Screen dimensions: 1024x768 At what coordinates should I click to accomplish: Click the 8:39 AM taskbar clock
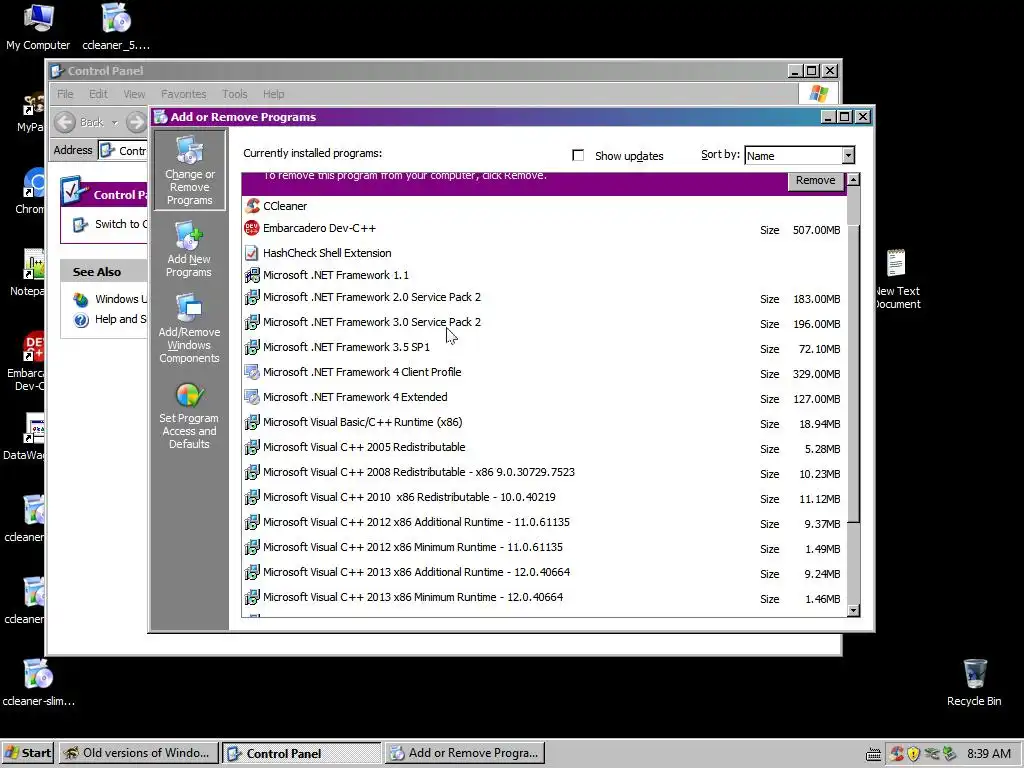coord(989,754)
